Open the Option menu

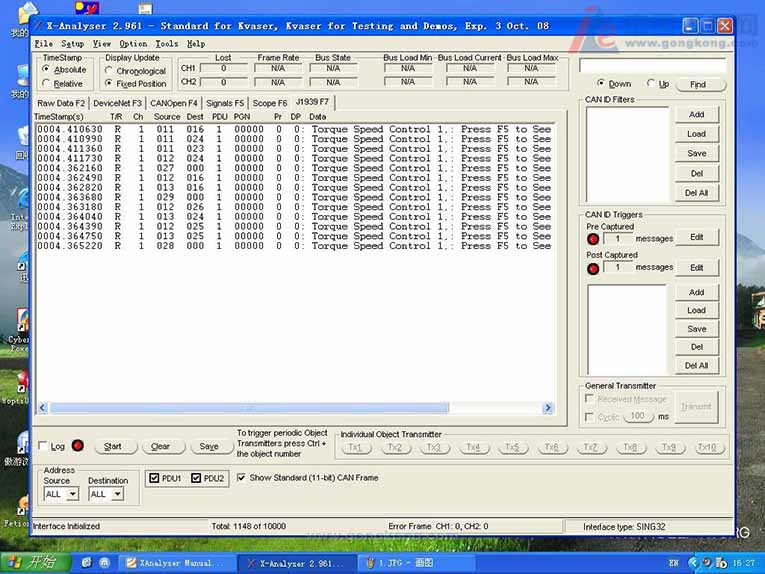pyautogui.click(x=133, y=44)
